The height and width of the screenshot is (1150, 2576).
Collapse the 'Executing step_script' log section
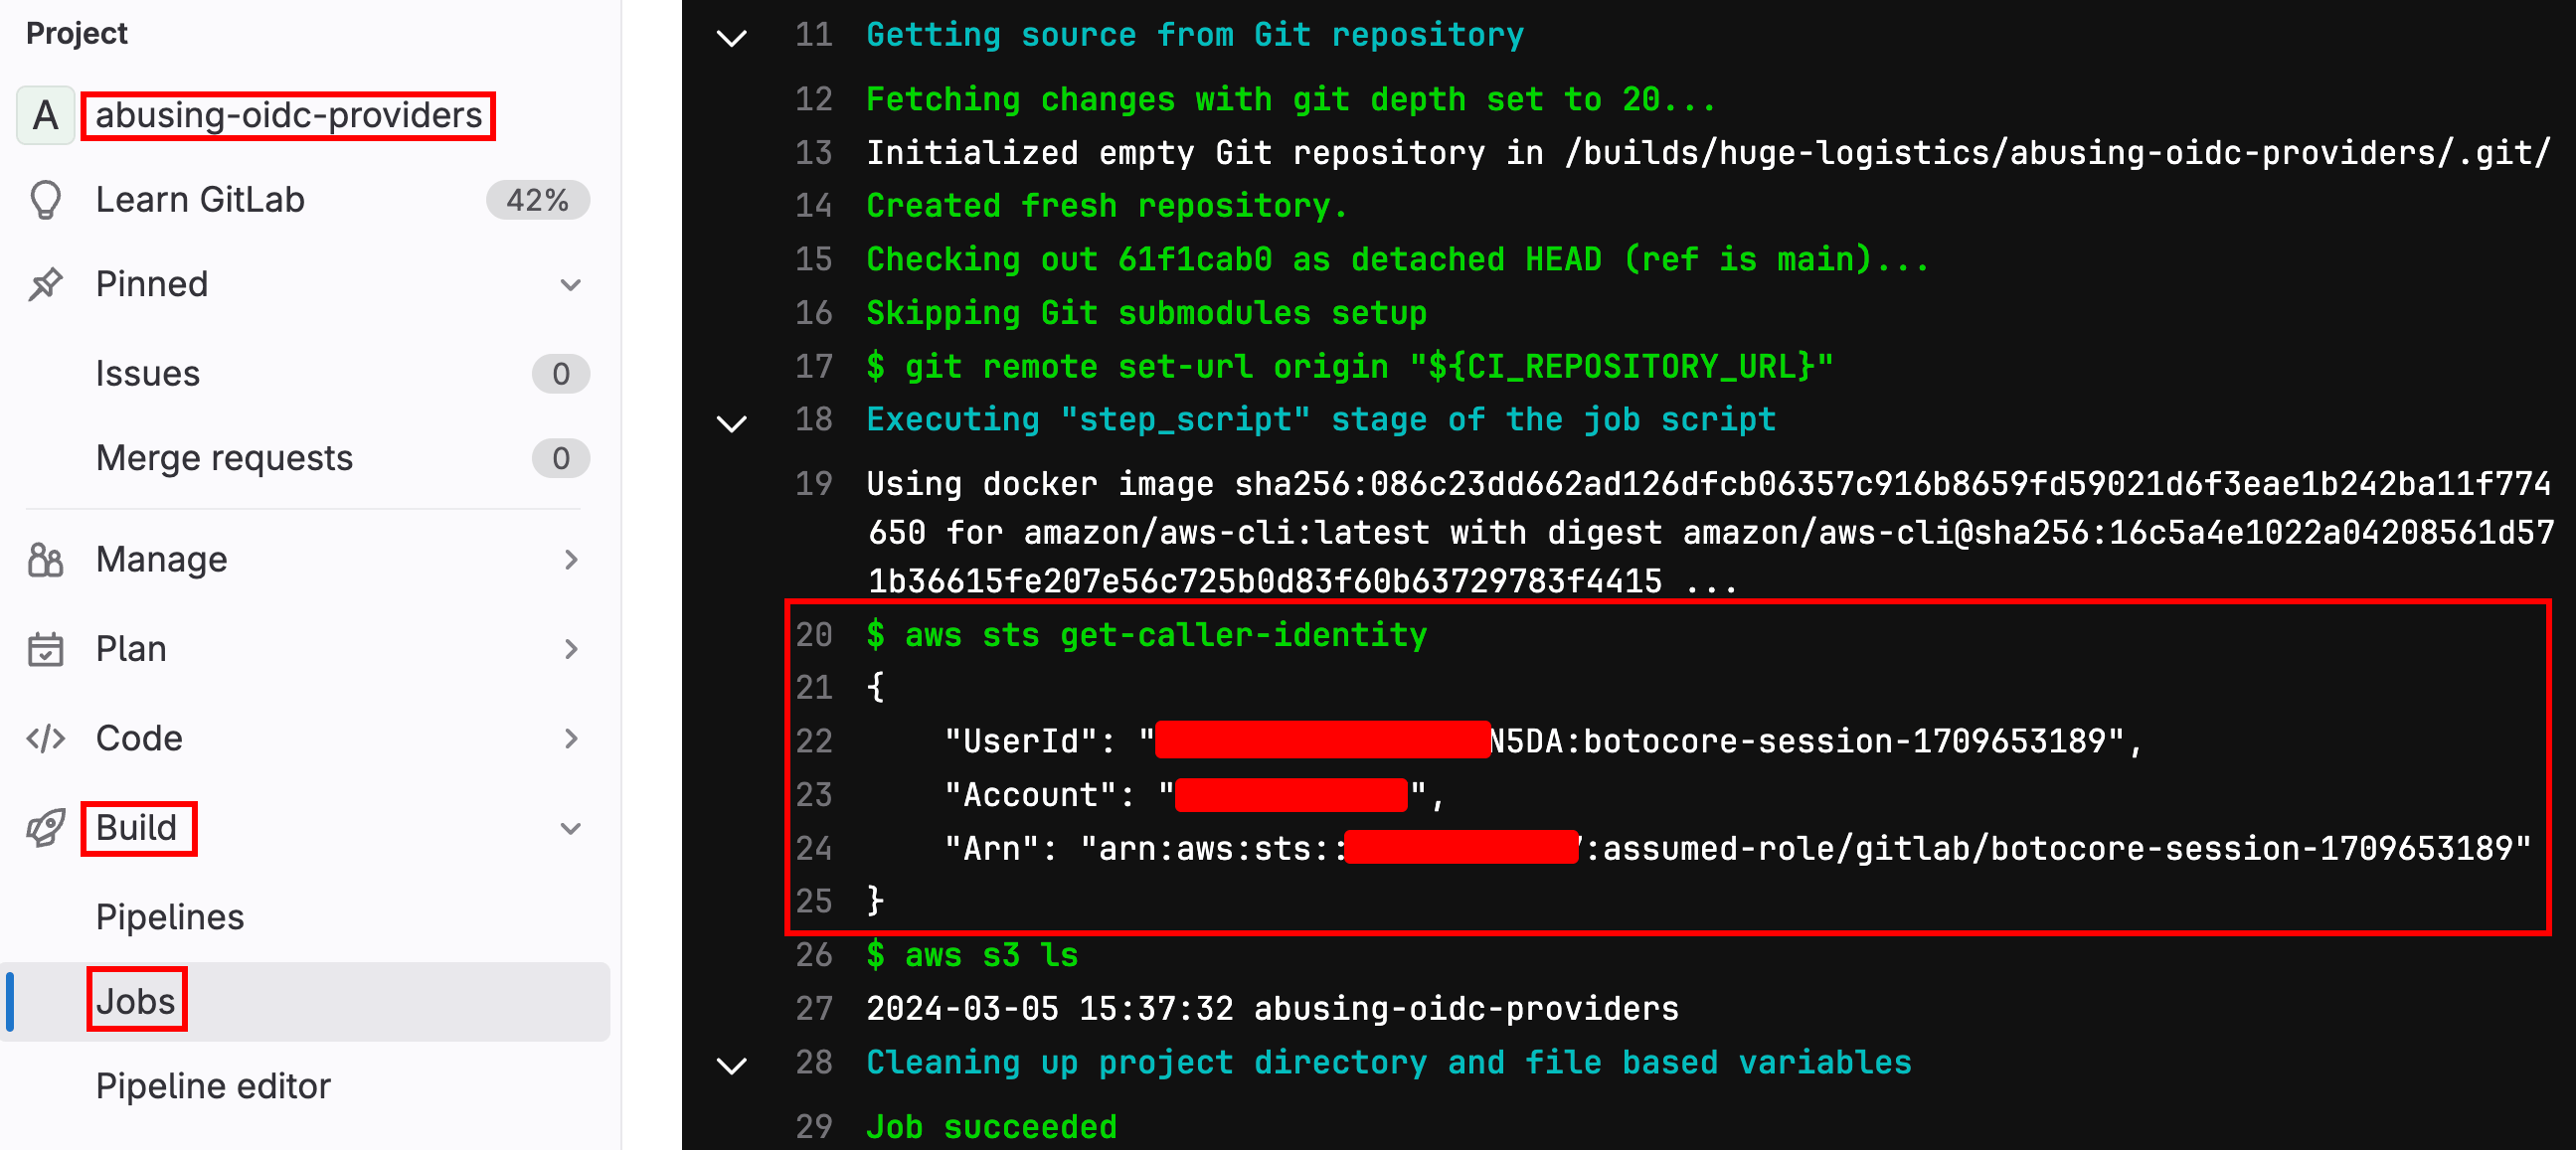tap(732, 423)
